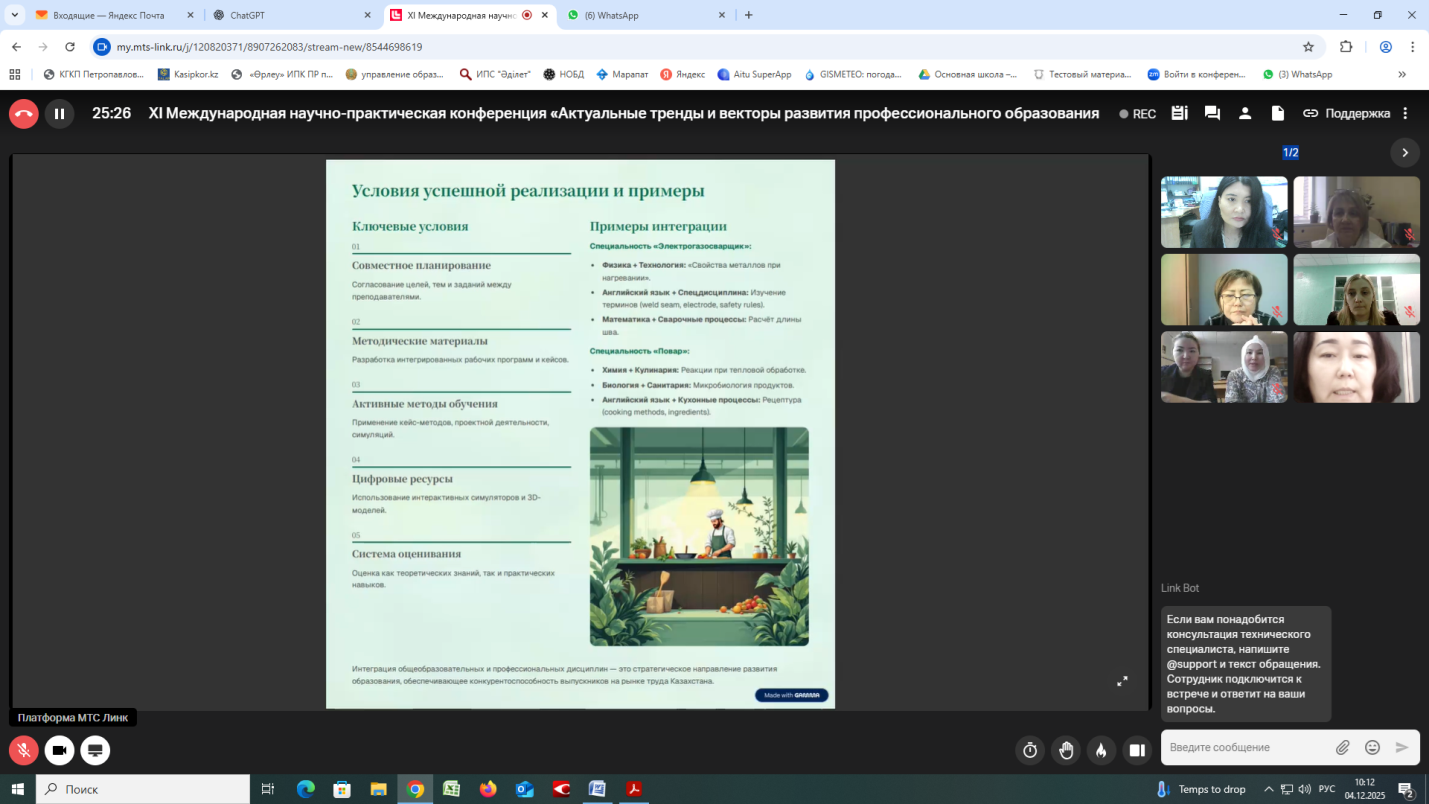Click the red leave call button
The width and height of the screenshot is (1429, 804).
24,114
